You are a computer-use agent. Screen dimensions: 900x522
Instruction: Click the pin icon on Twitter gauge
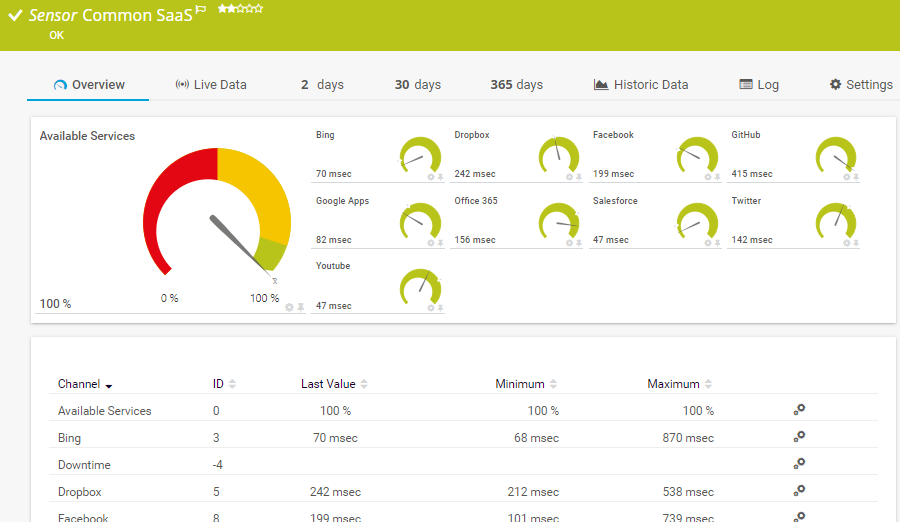tap(856, 243)
